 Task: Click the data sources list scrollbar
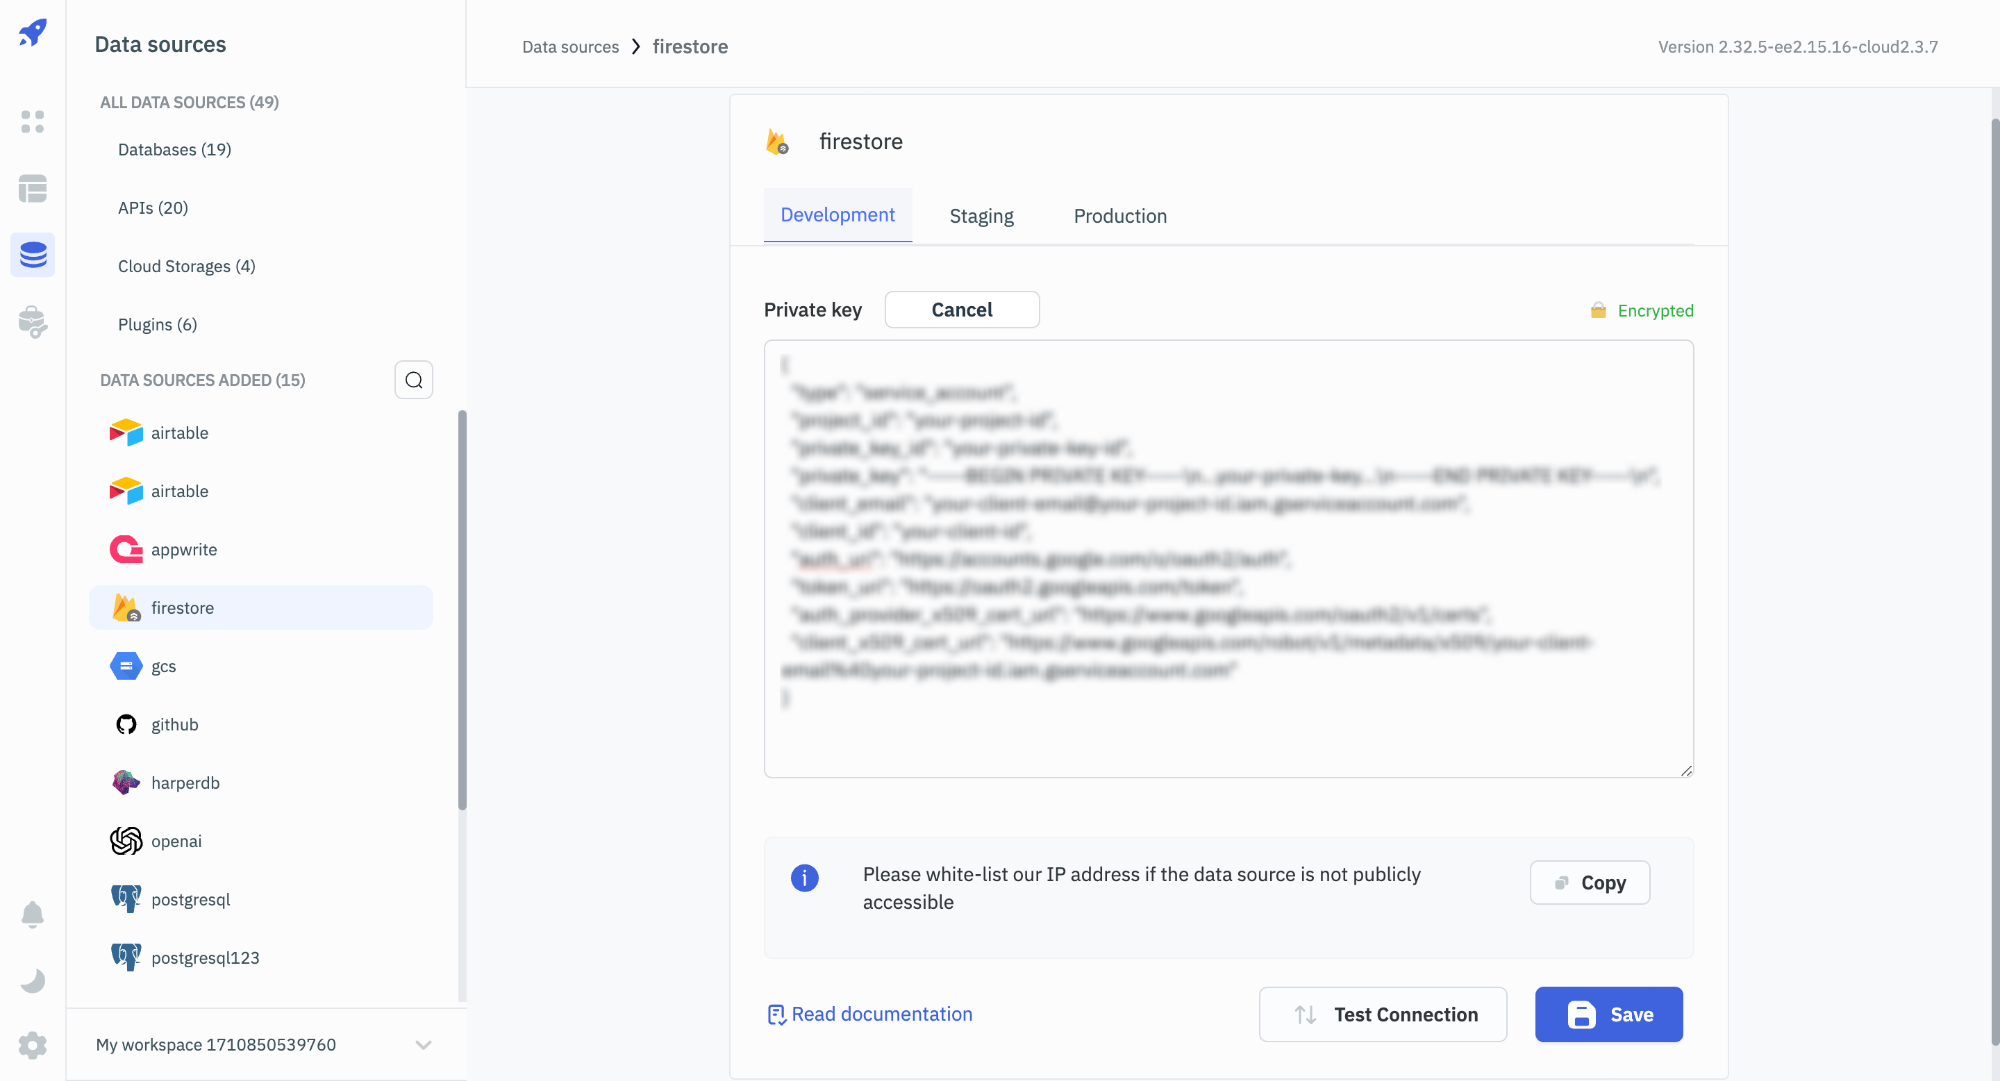point(462,610)
